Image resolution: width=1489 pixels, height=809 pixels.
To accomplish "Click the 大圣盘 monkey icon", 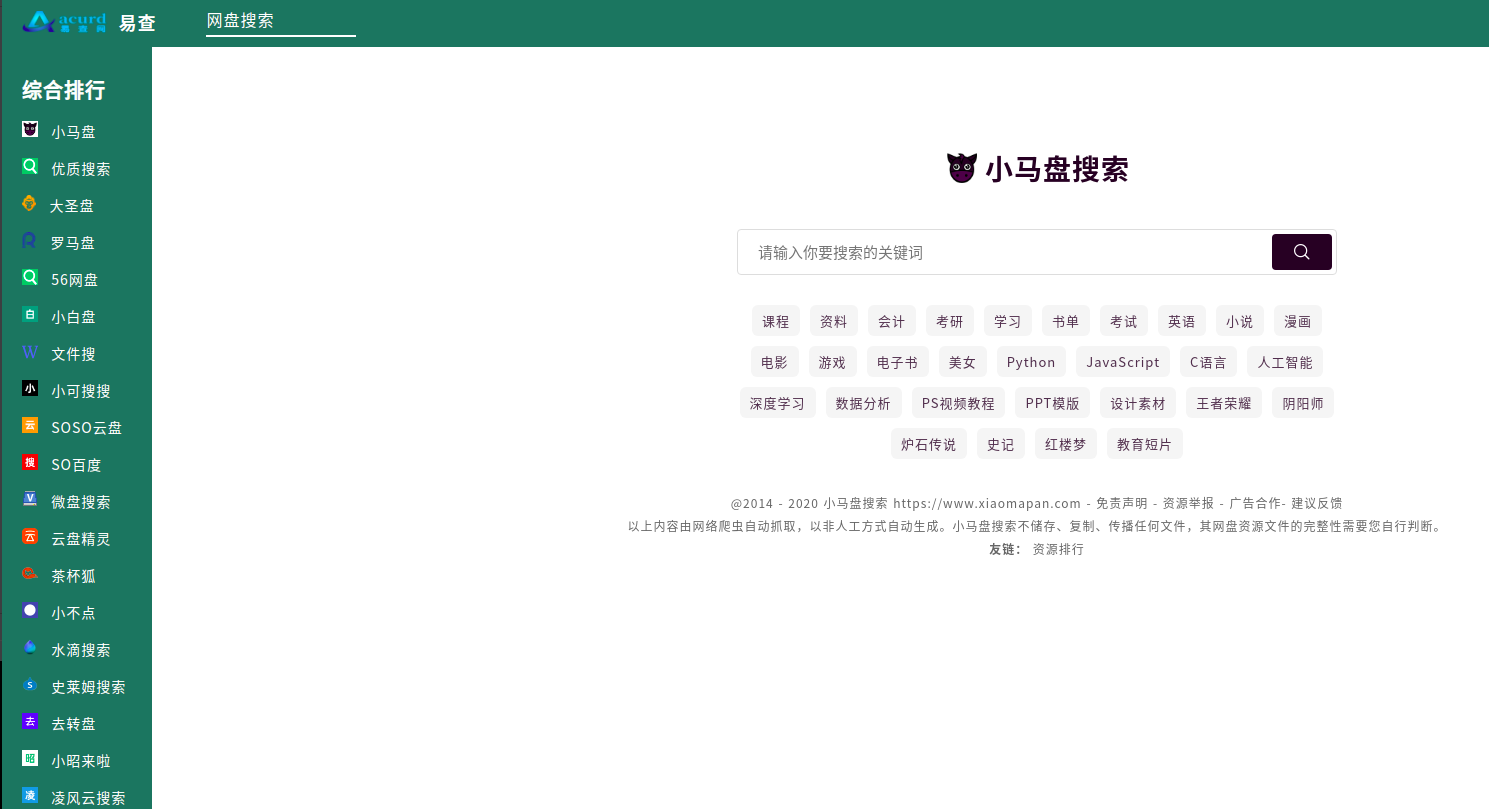I will point(29,204).
